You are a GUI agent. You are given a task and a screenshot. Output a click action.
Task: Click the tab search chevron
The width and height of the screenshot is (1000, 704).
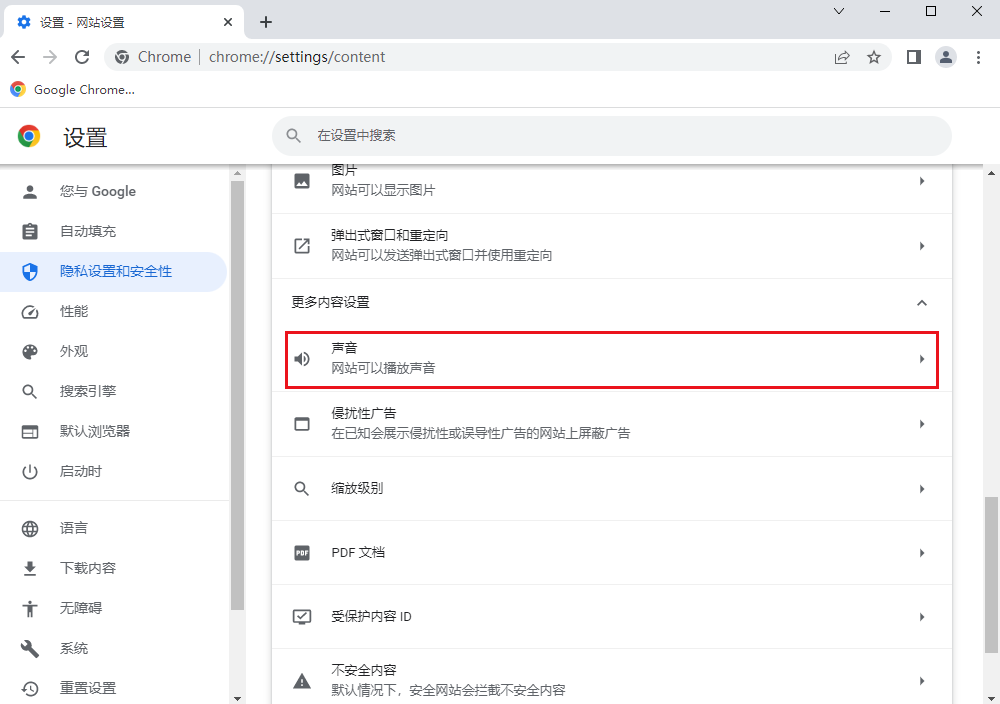(x=839, y=11)
